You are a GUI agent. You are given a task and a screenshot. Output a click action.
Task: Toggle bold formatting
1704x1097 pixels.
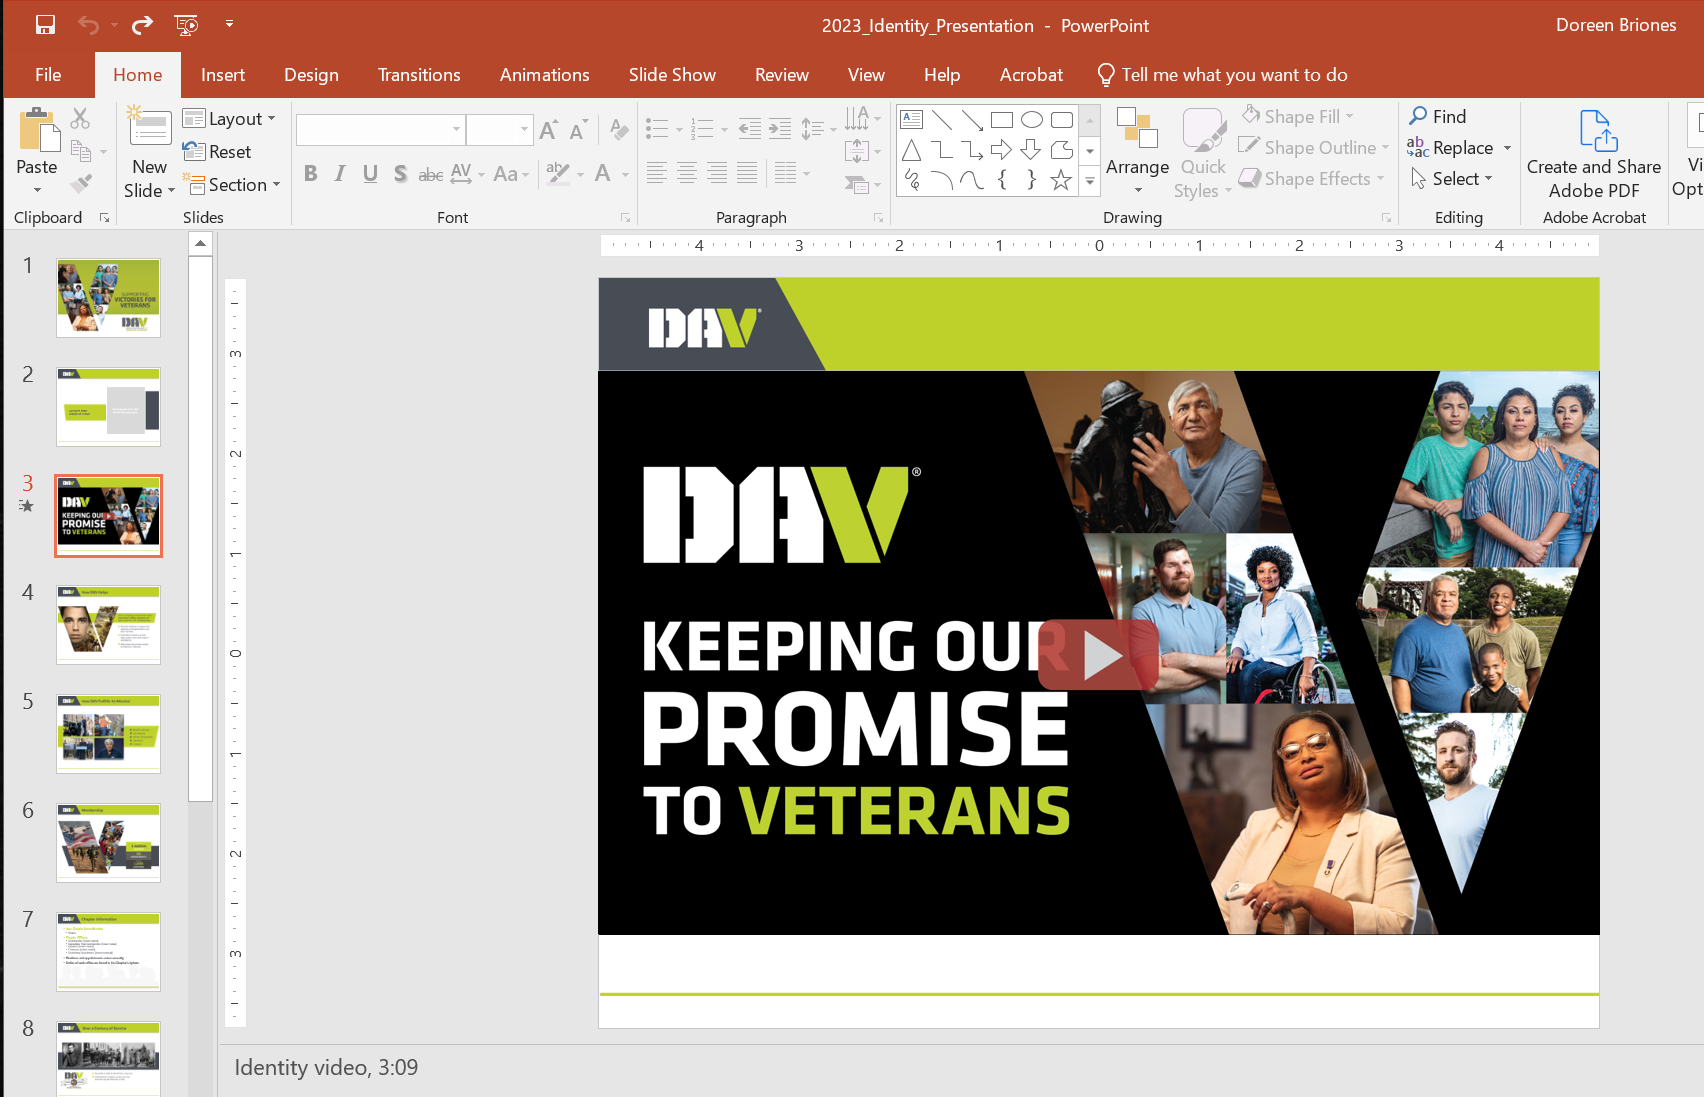tap(310, 173)
